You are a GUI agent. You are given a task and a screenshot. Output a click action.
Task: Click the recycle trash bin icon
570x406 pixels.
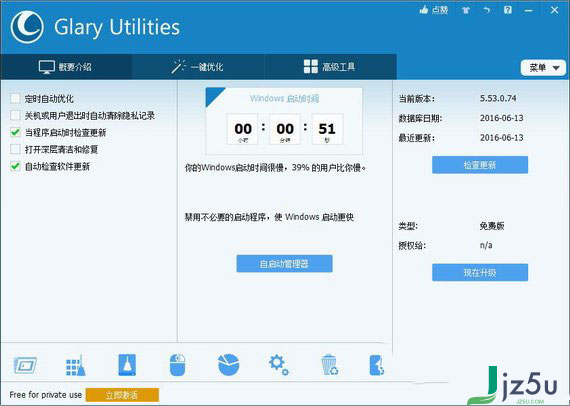pos(329,365)
